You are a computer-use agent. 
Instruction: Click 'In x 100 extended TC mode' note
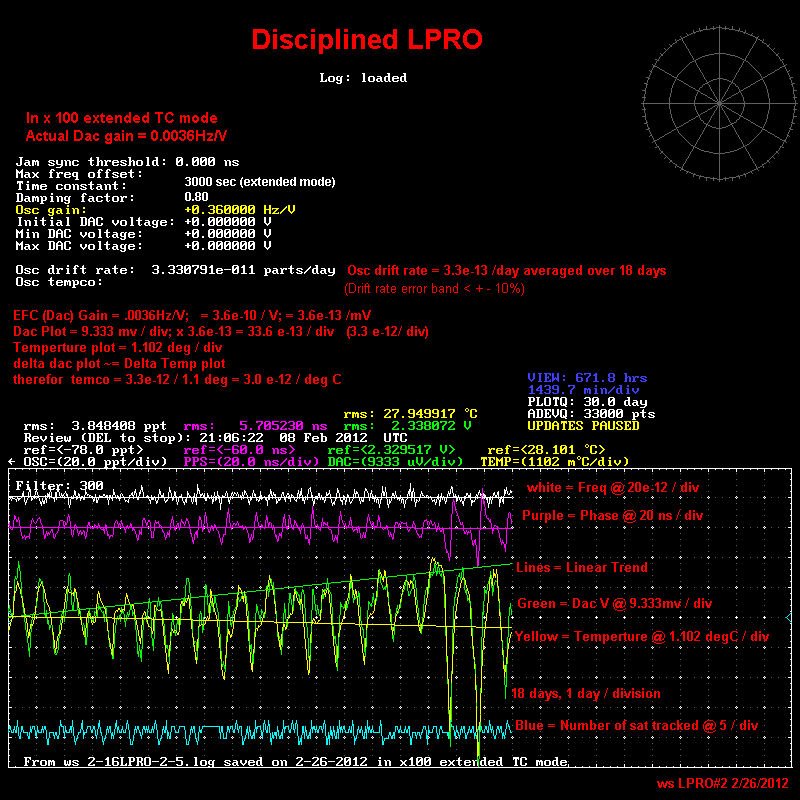(121, 118)
